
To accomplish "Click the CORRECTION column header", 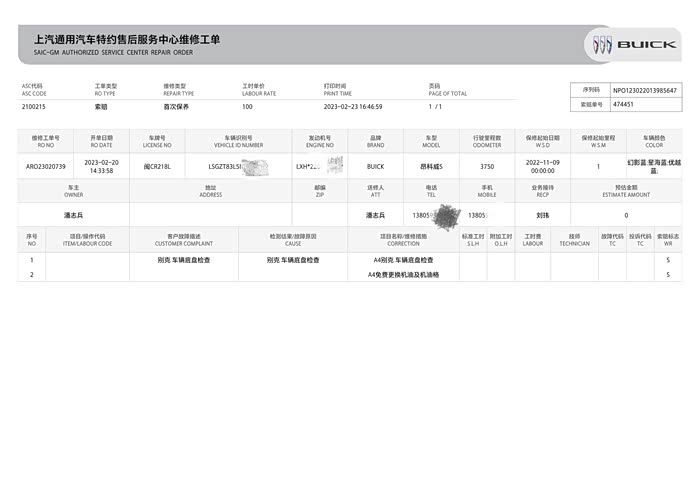I will pyautogui.click(x=404, y=240).
